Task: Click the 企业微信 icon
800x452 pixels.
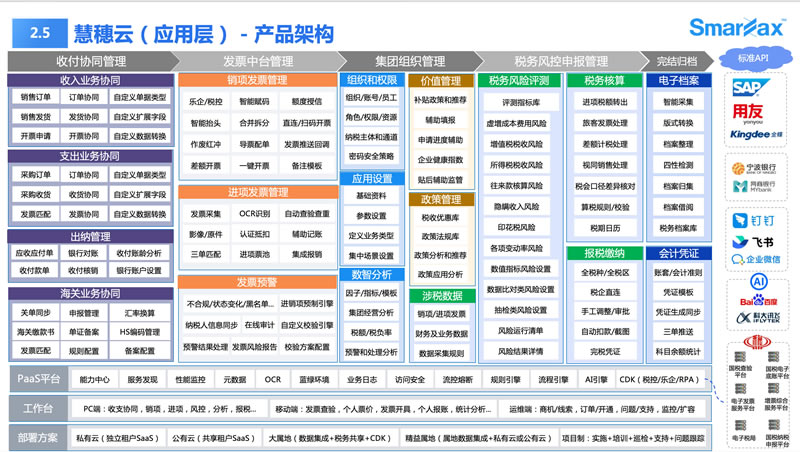Action: [x=756, y=260]
